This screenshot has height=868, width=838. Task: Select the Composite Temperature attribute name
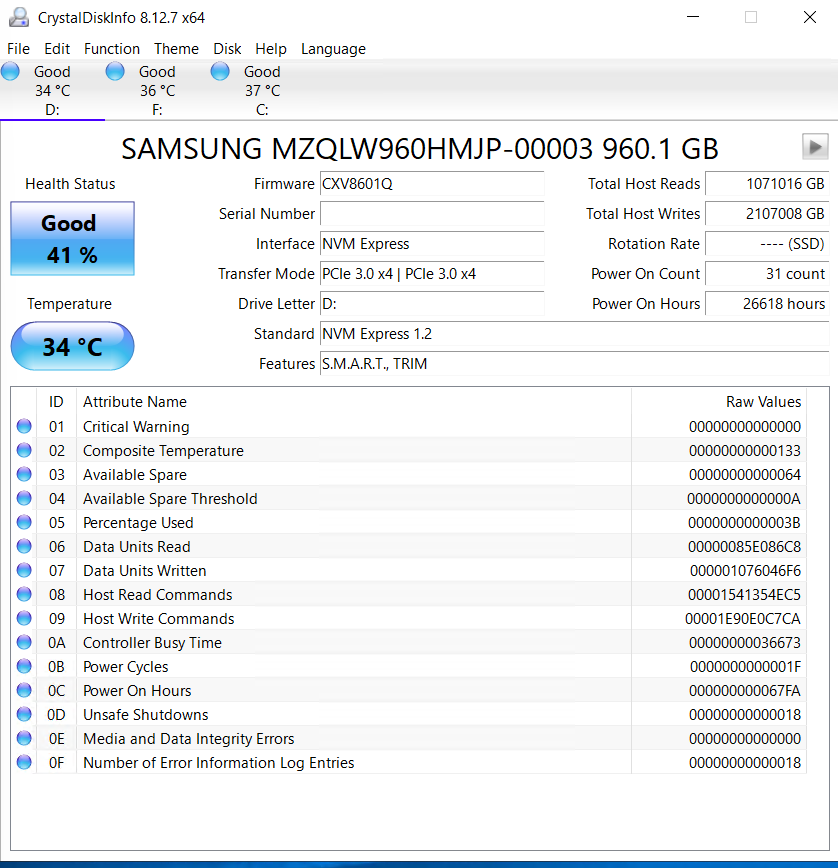coord(163,451)
